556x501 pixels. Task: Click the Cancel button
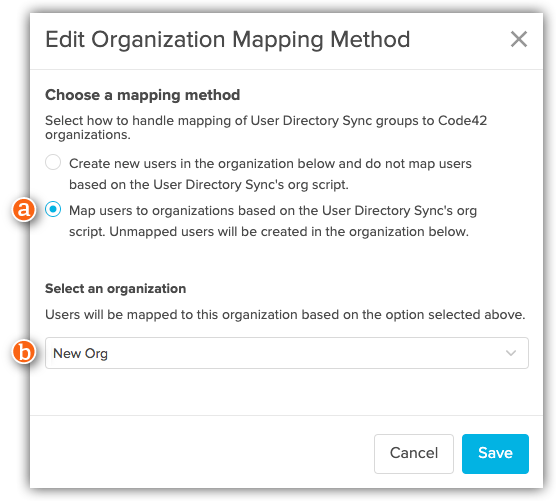click(x=414, y=453)
